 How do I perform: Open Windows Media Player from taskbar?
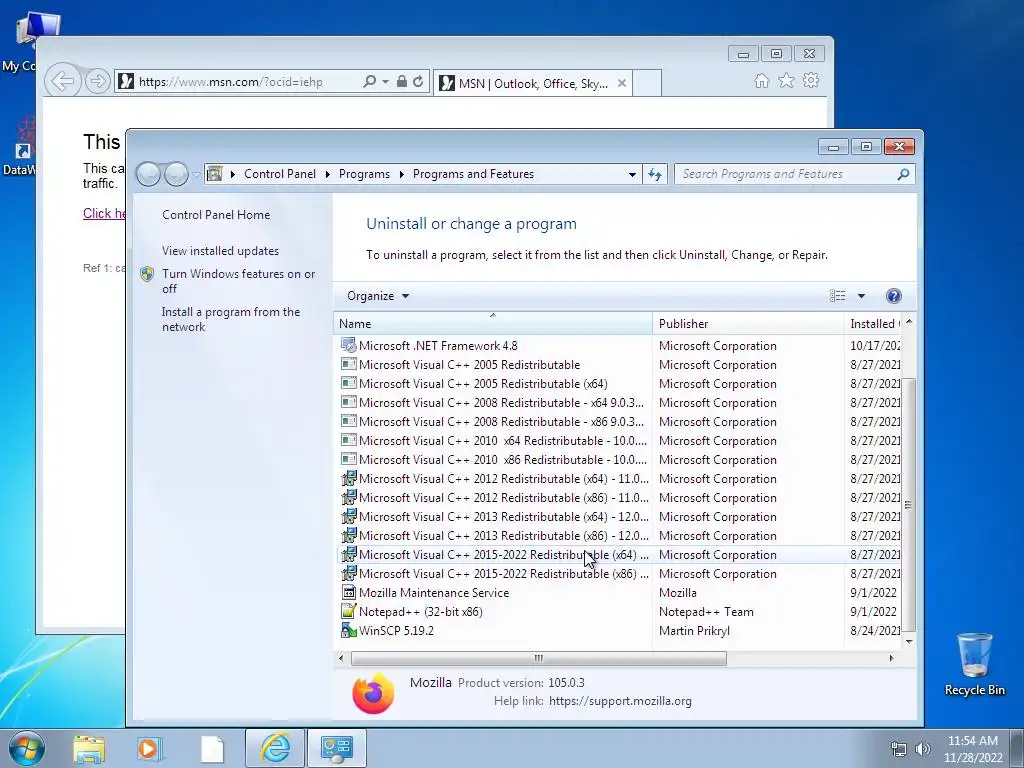[x=150, y=749]
